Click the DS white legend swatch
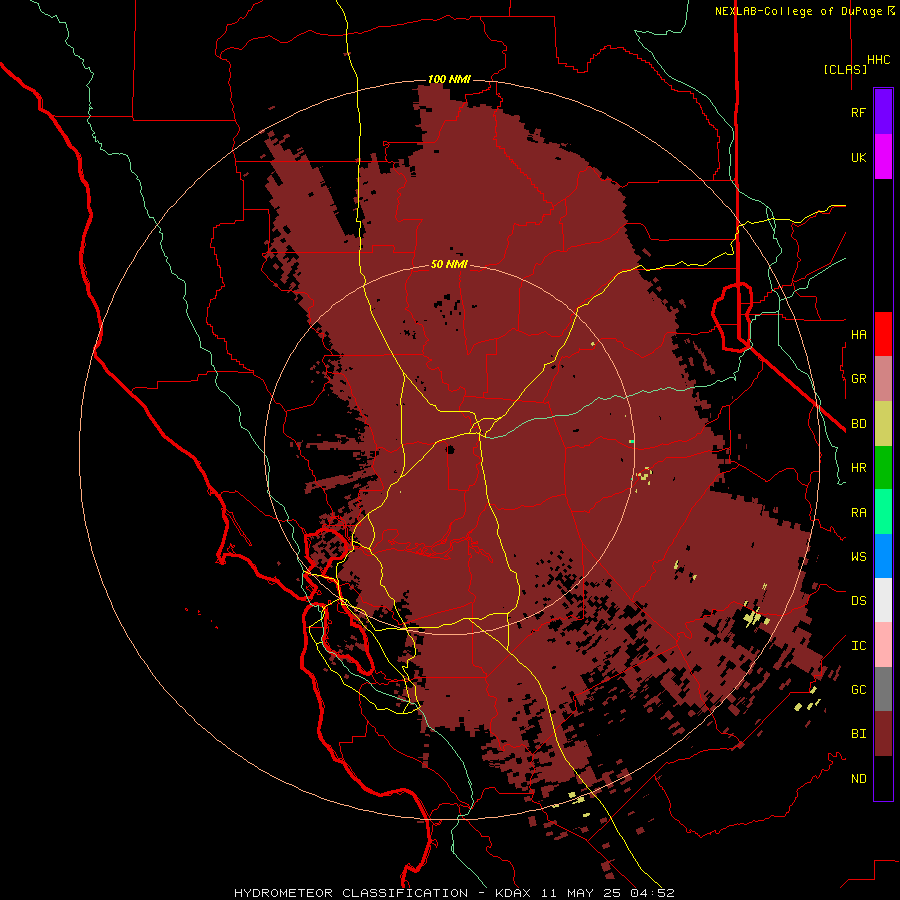The height and width of the screenshot is (900, 900). pos(883,600)
